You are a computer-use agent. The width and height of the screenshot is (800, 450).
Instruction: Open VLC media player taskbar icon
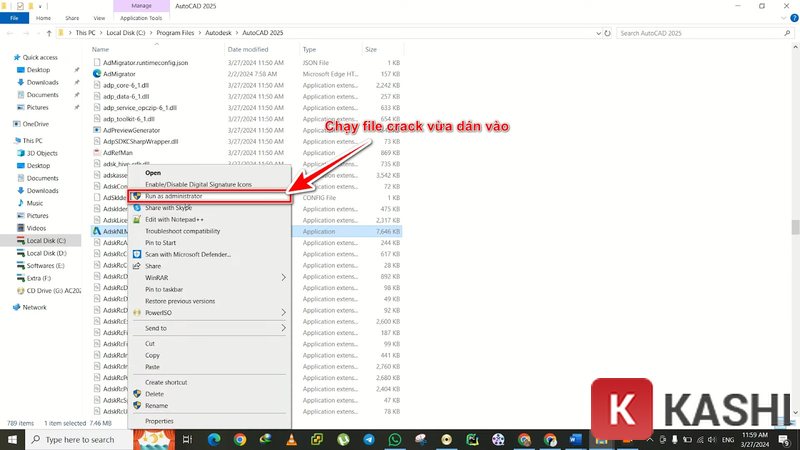coord(291,439)
